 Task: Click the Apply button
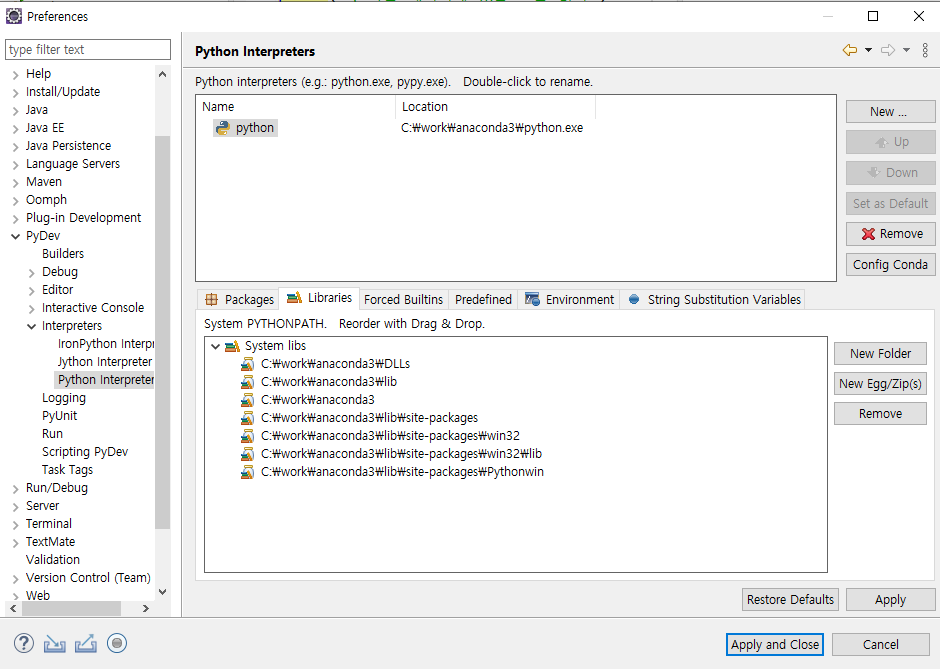pyautogui.click(x=890, y=599)
